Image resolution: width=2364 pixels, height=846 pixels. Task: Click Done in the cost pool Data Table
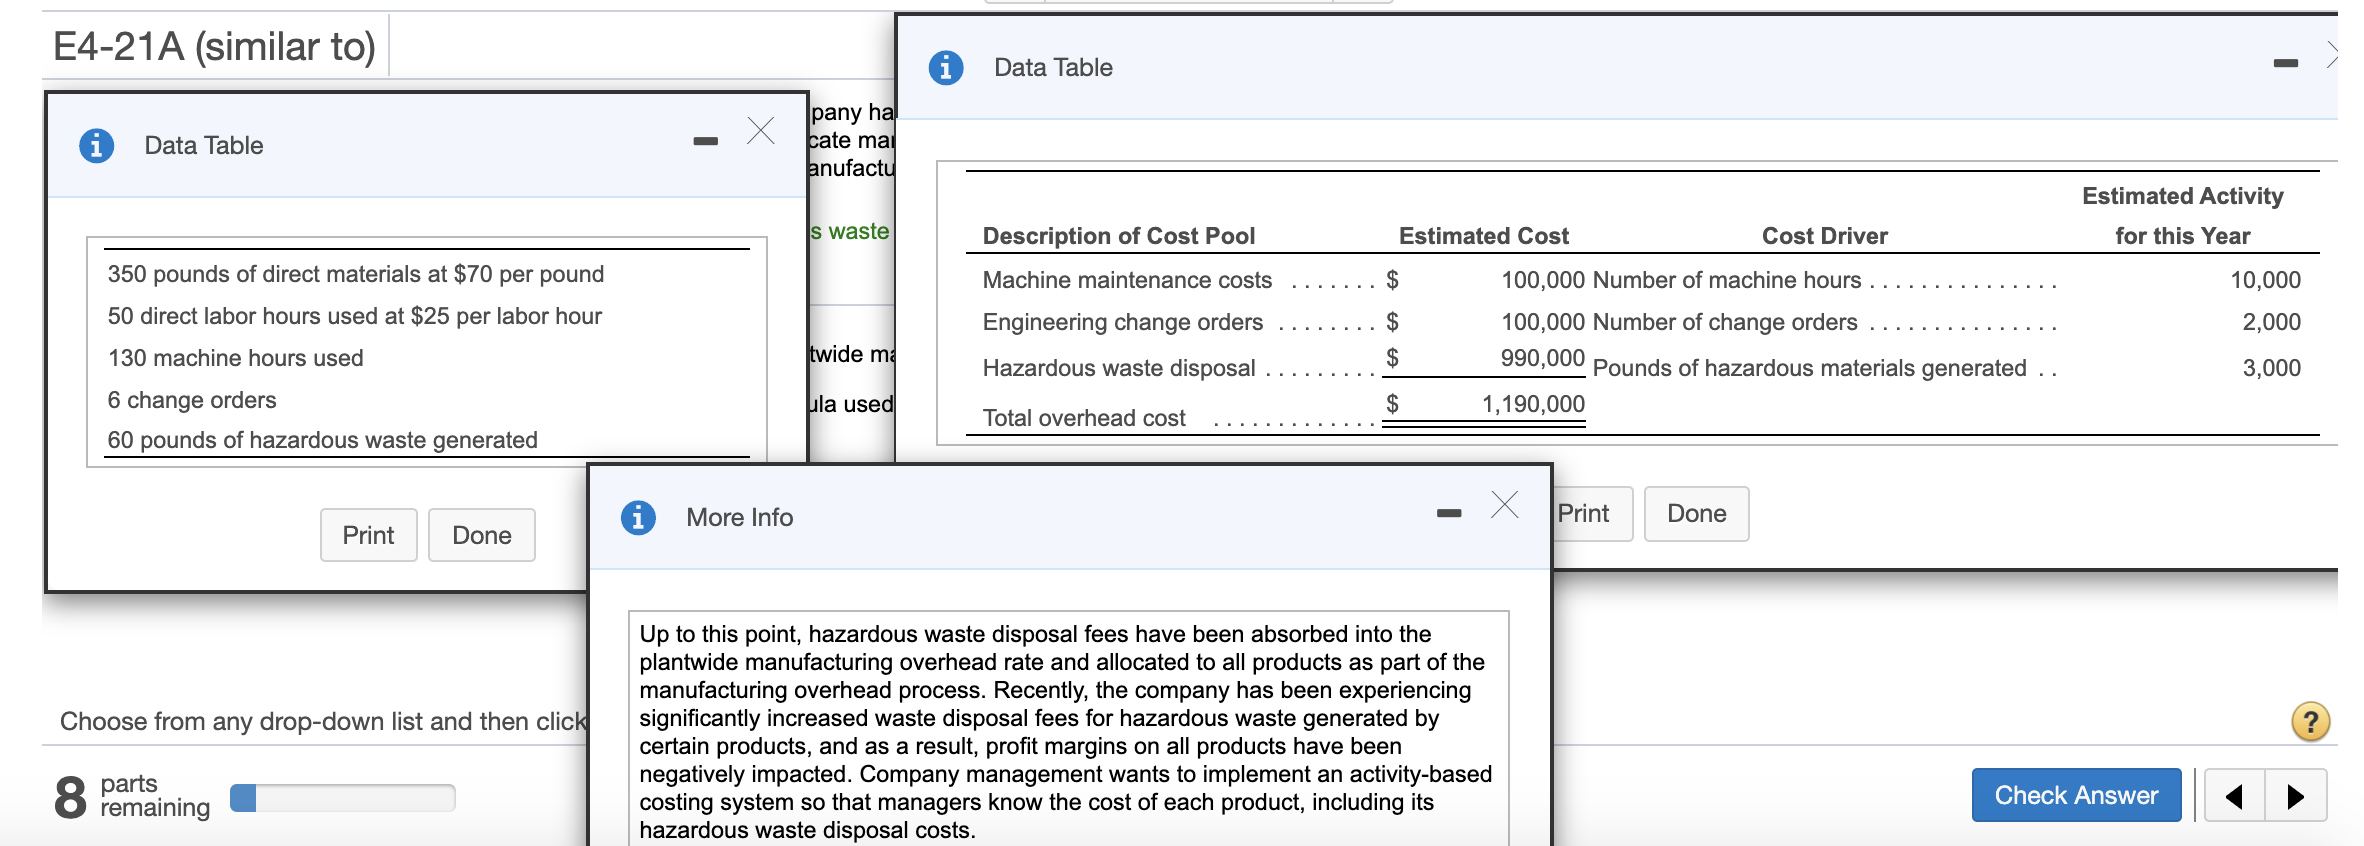click(x=1697, y=514)
